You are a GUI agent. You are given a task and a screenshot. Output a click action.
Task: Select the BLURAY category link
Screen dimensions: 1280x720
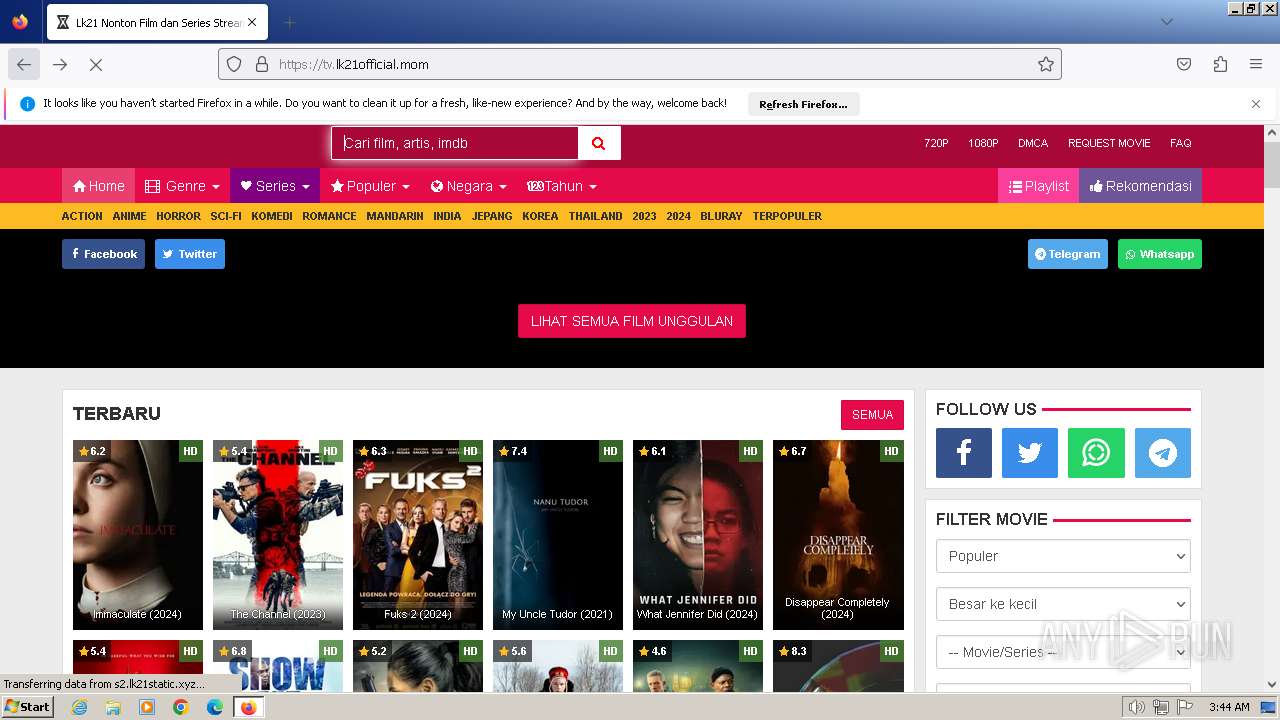[x=721, y=216]
